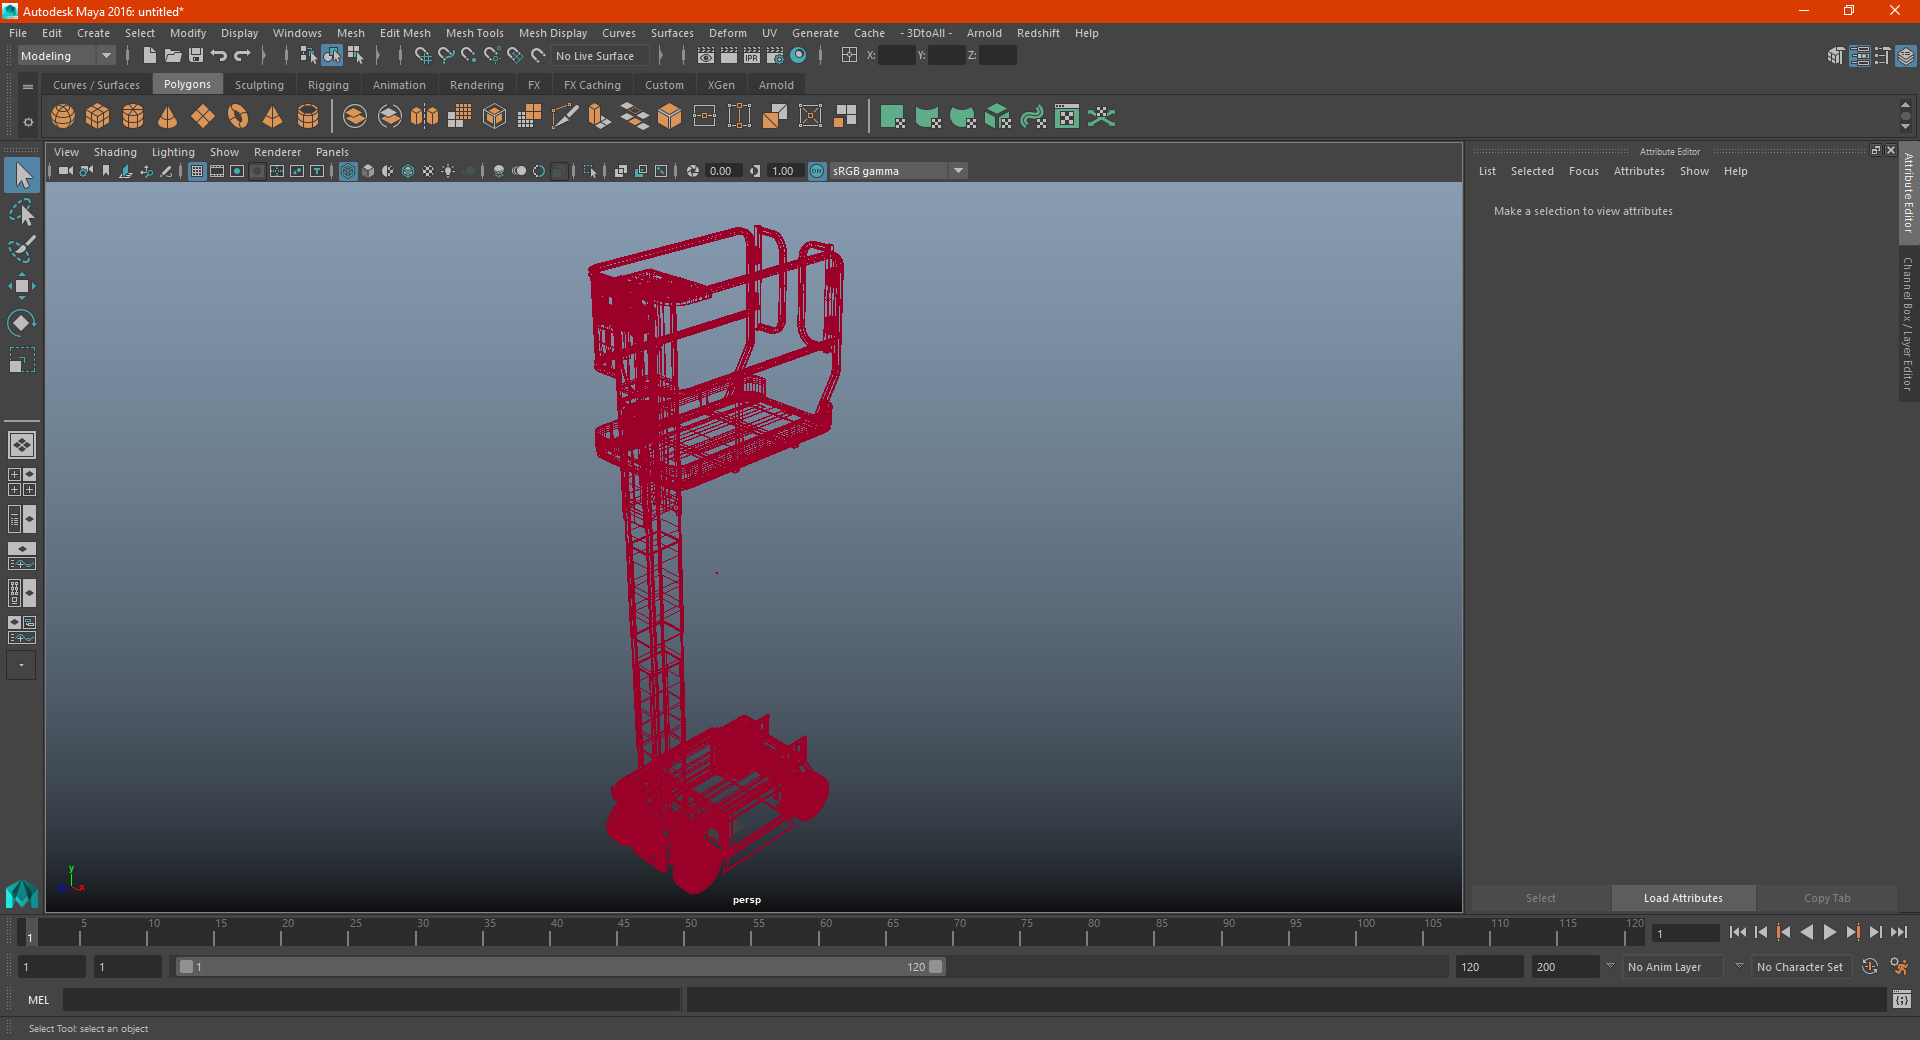Toggle the auto keyframe button
Screen dimensions: 1920x1040
(1870, 967)
